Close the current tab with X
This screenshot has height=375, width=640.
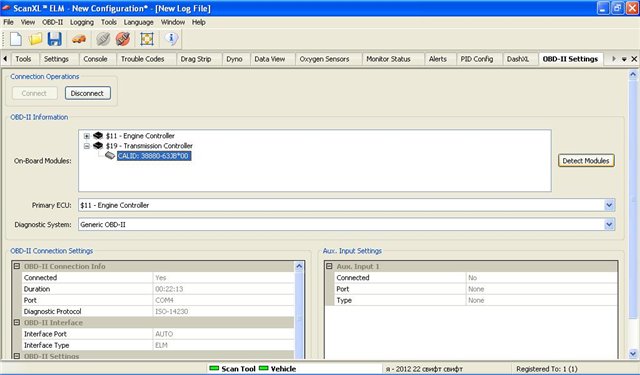(634, 59)
